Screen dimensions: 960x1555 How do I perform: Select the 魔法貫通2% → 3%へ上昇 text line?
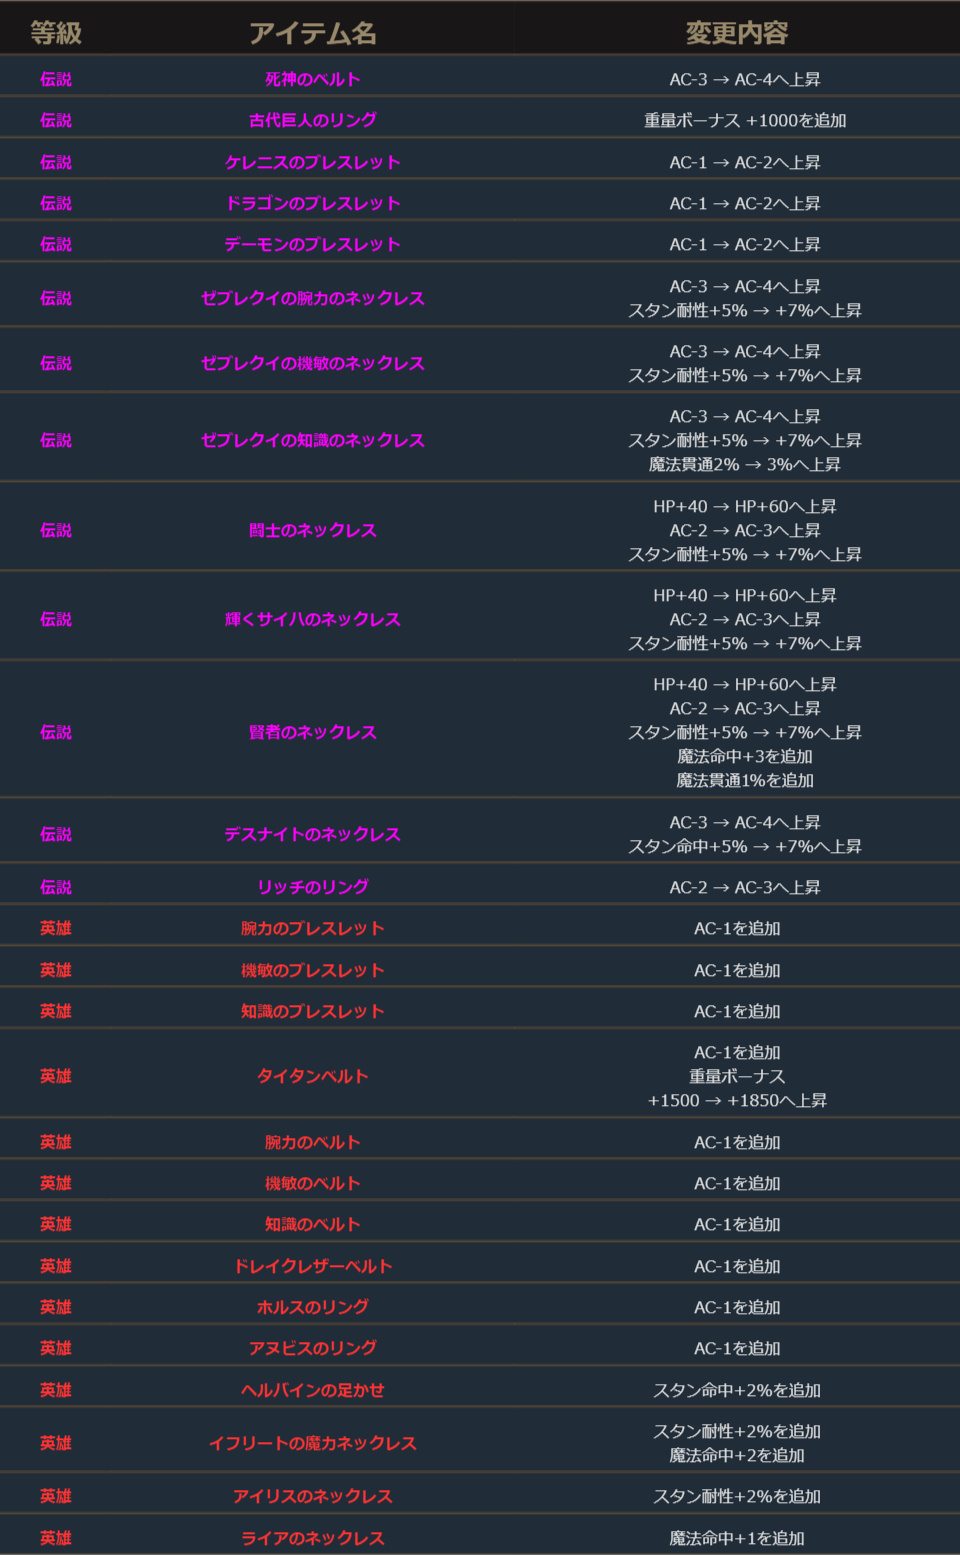pos(745,464)
